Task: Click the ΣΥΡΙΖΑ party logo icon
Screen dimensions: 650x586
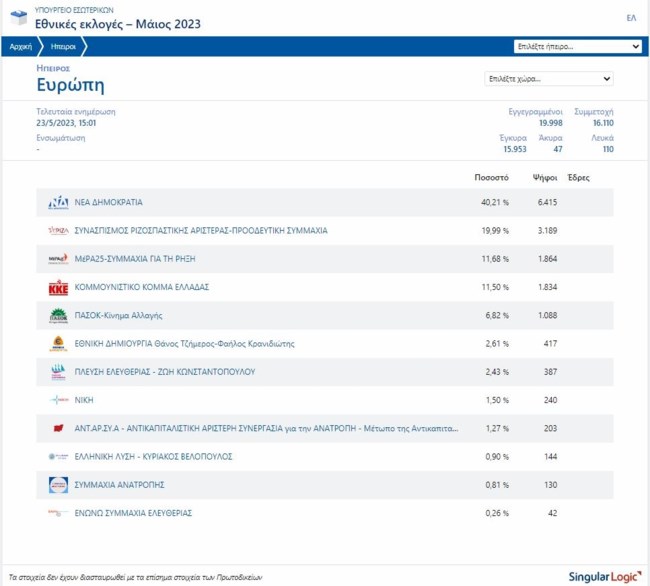Action: pyautogui.click(x=58, y=230)
